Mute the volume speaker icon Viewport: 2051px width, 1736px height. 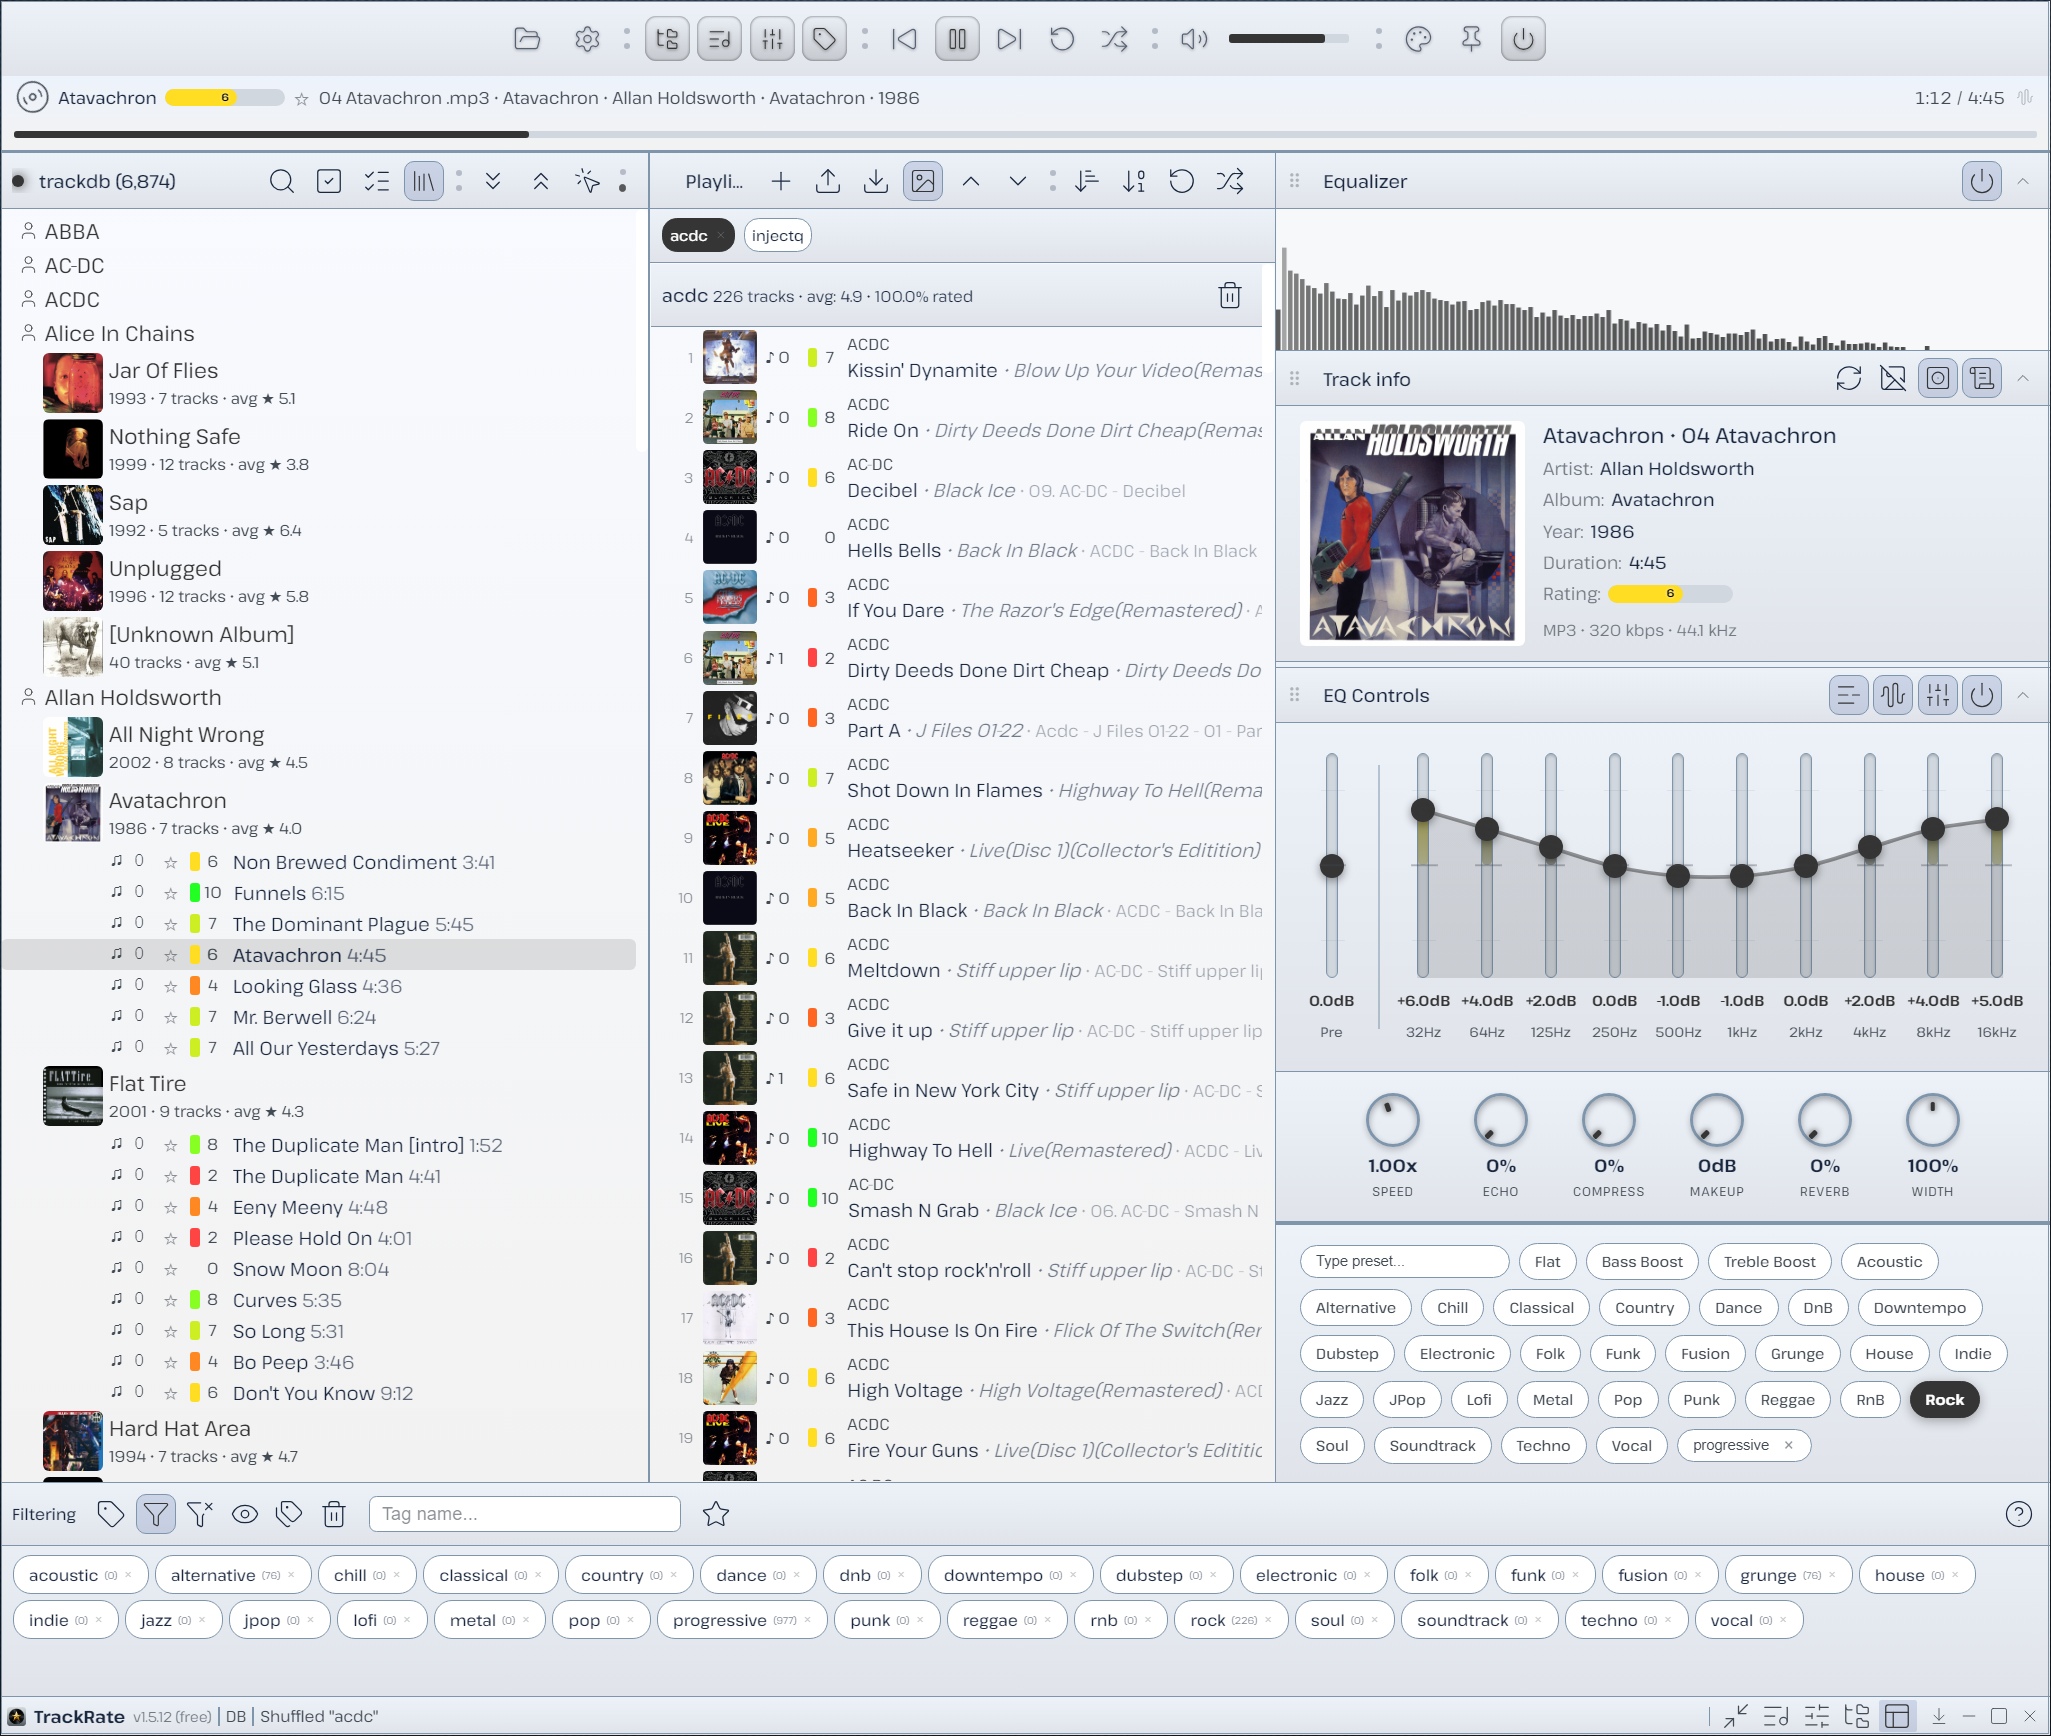1194,39
